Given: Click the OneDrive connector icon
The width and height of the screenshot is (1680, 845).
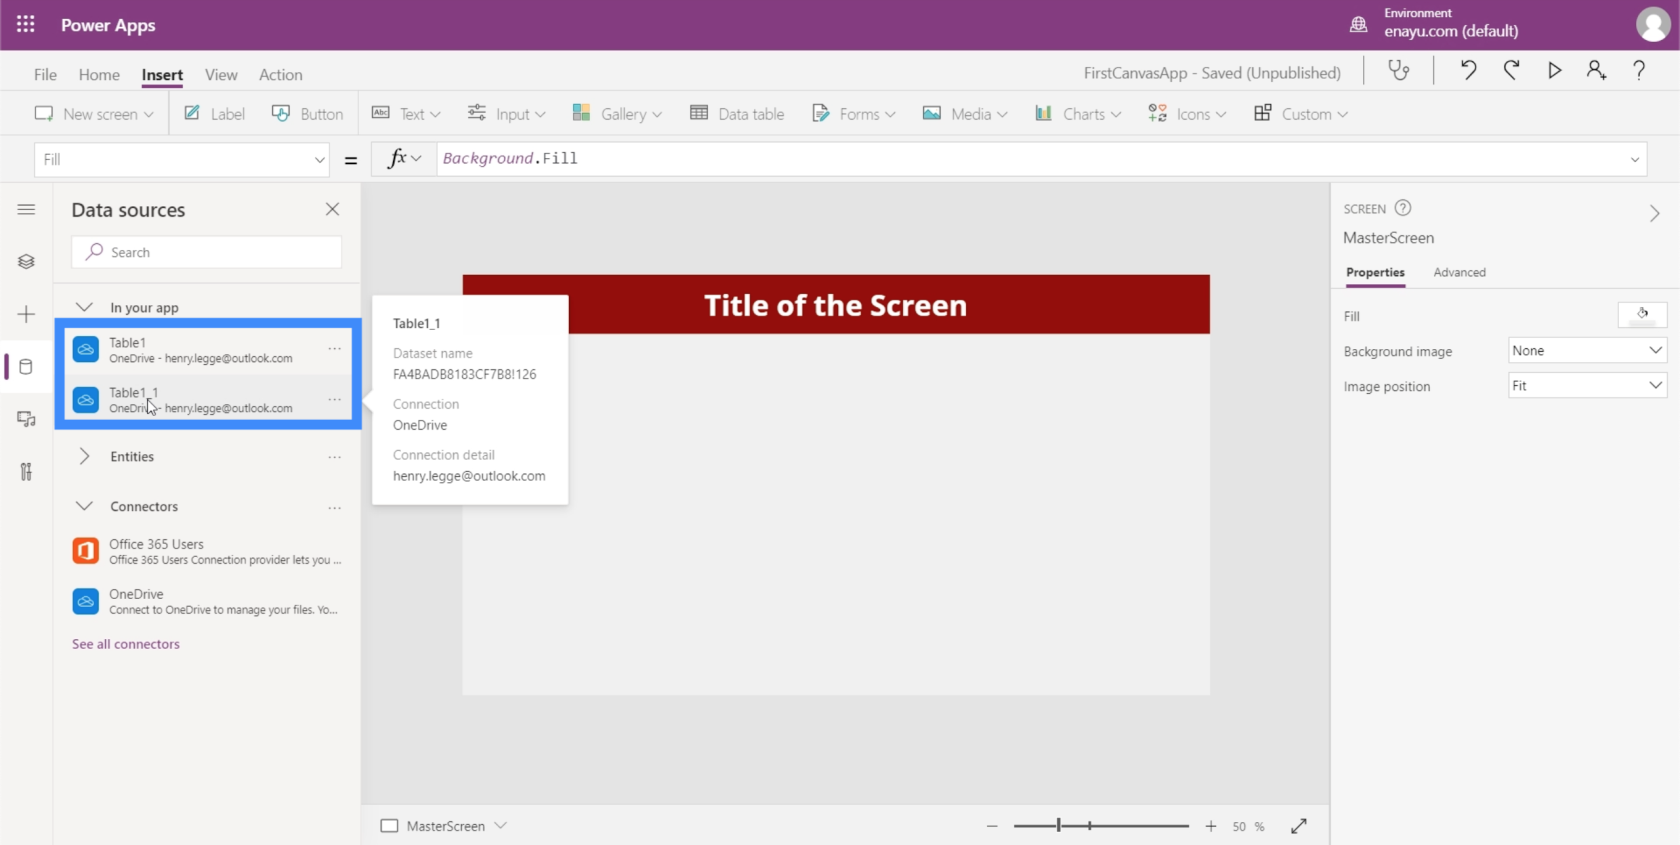Looking at the screenshot, I should coord(86,601).
